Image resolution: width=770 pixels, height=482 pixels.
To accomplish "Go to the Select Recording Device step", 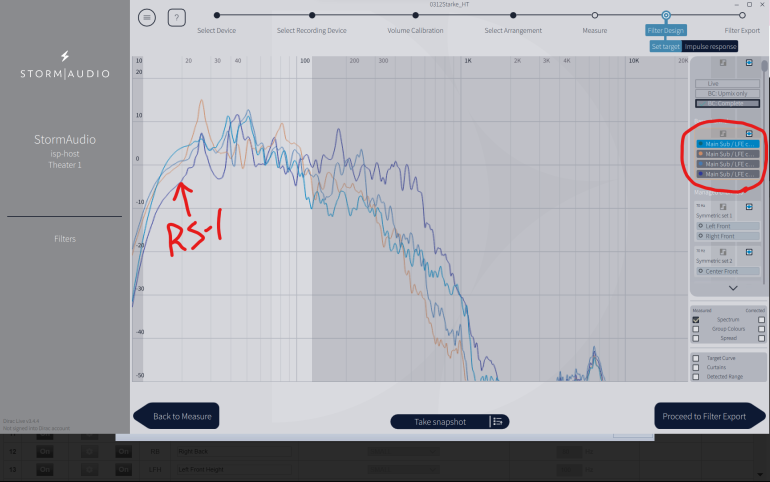I will (311, 30).
